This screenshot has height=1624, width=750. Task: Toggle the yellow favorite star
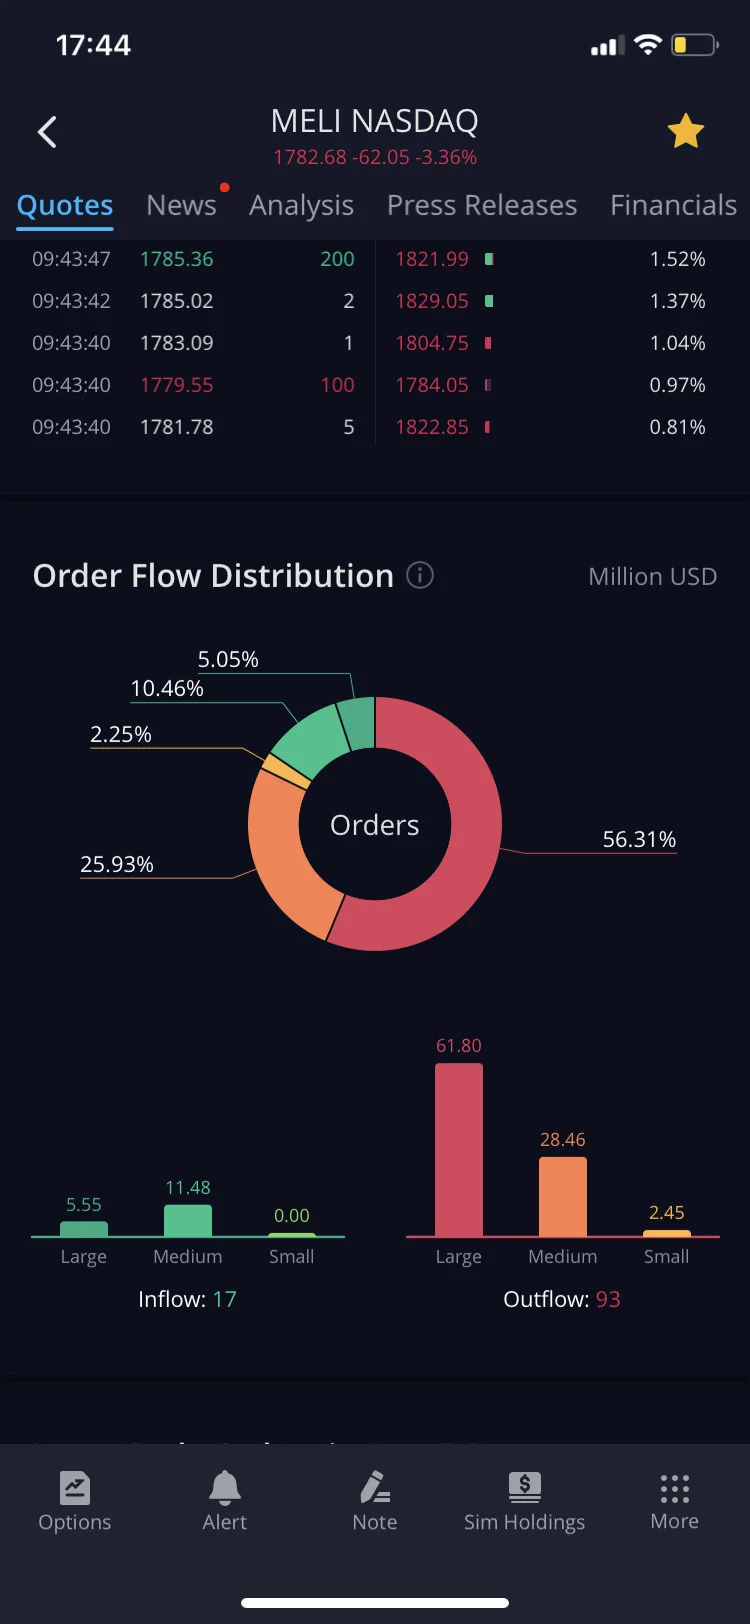point(686,131)
